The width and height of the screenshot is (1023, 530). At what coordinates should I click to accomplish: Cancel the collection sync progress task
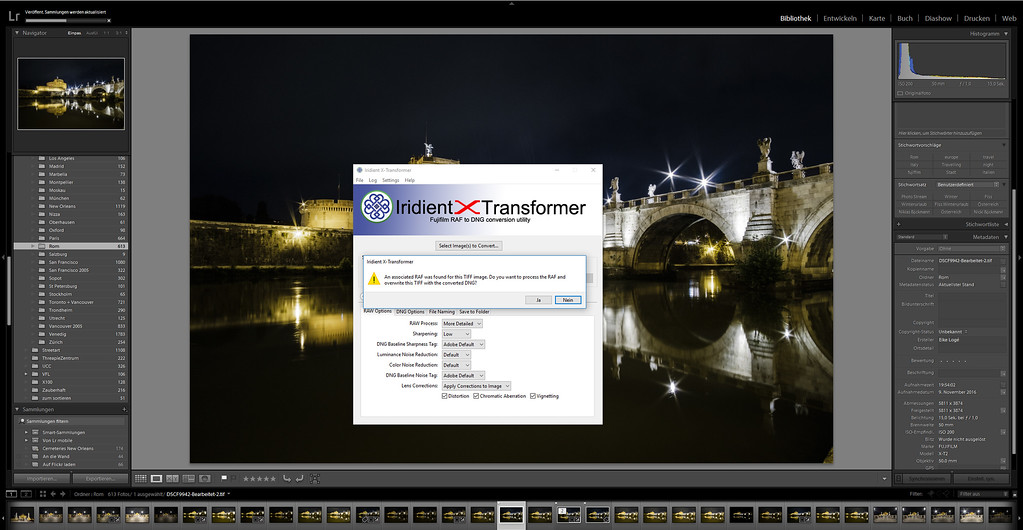pos(109,21)
